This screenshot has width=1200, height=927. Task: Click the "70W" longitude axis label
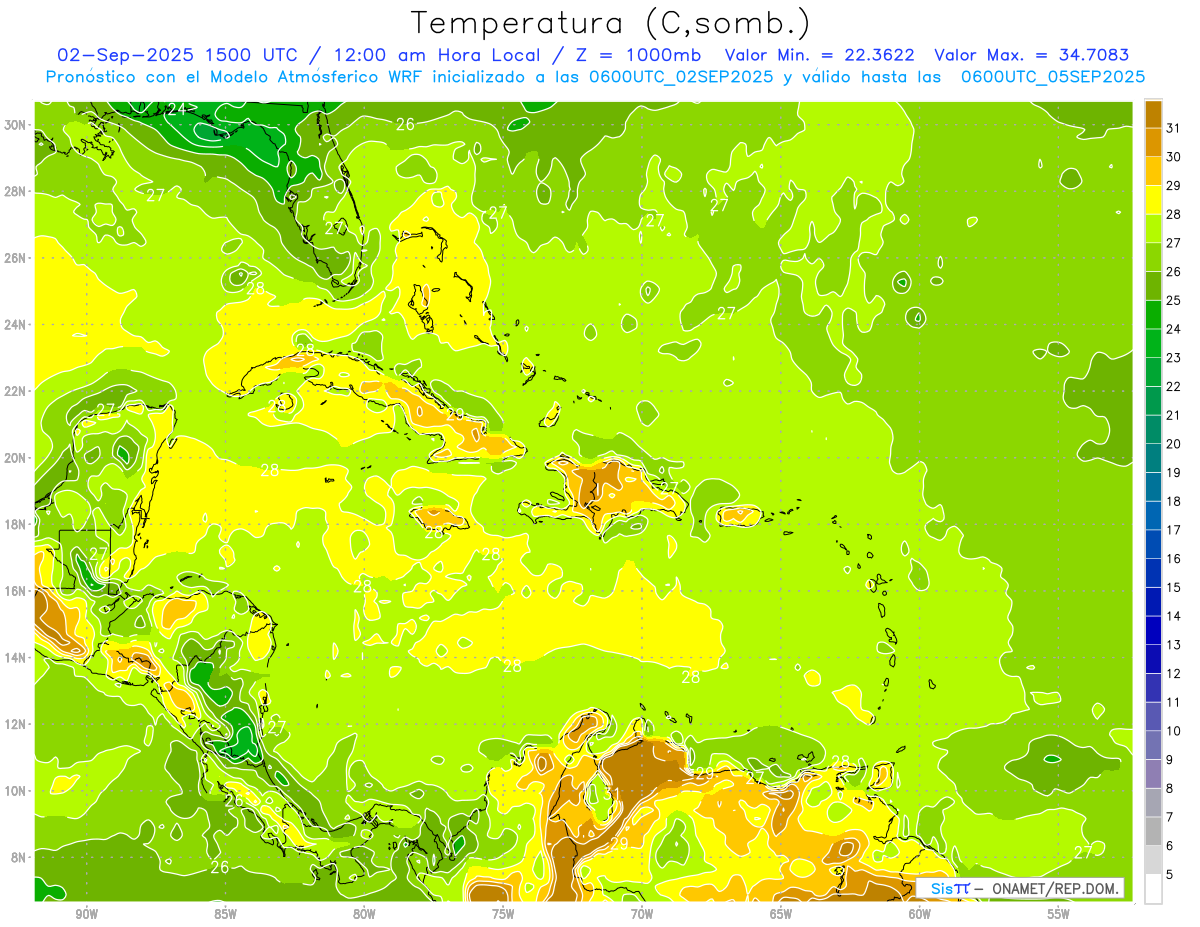click(642, 913)
